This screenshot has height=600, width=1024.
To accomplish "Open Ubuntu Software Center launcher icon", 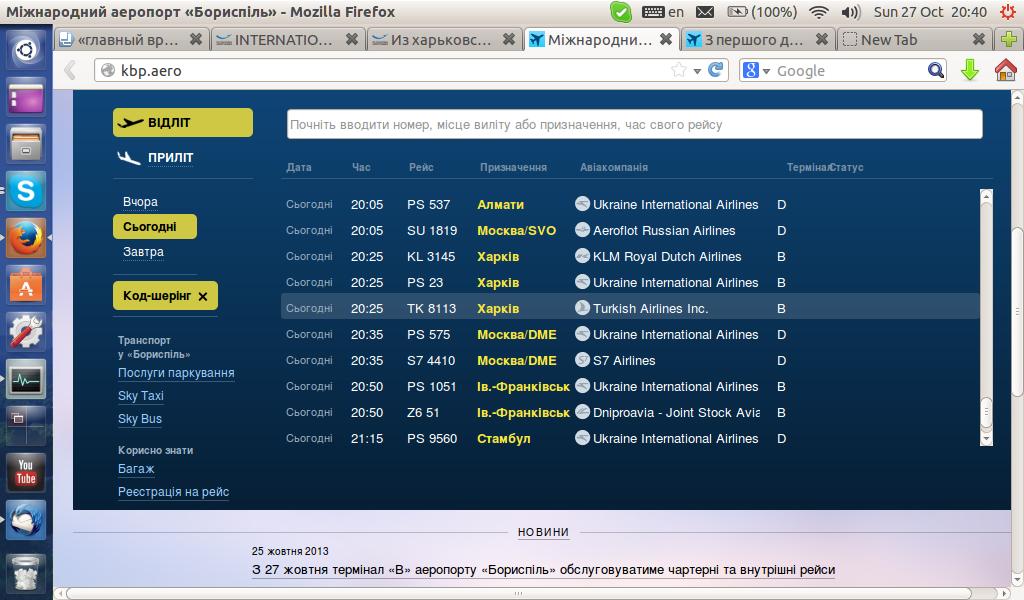I will click(x=26, y=286).
